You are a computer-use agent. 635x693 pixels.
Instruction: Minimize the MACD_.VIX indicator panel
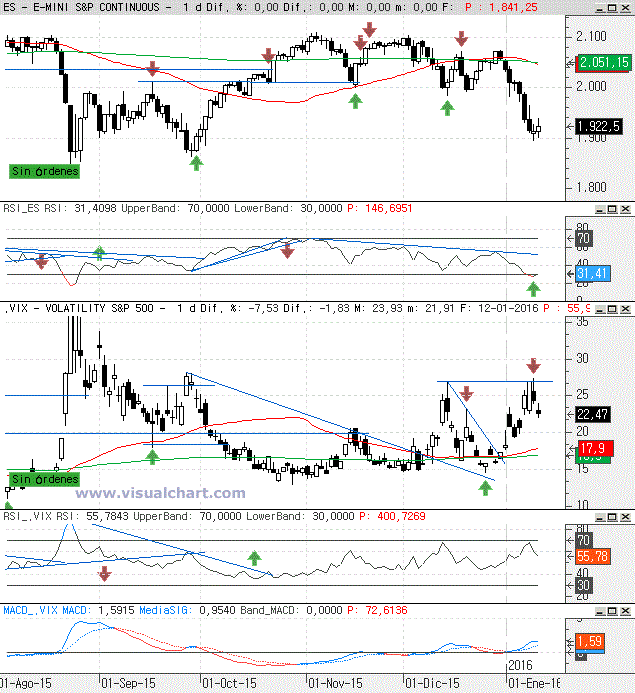(600, 611)
